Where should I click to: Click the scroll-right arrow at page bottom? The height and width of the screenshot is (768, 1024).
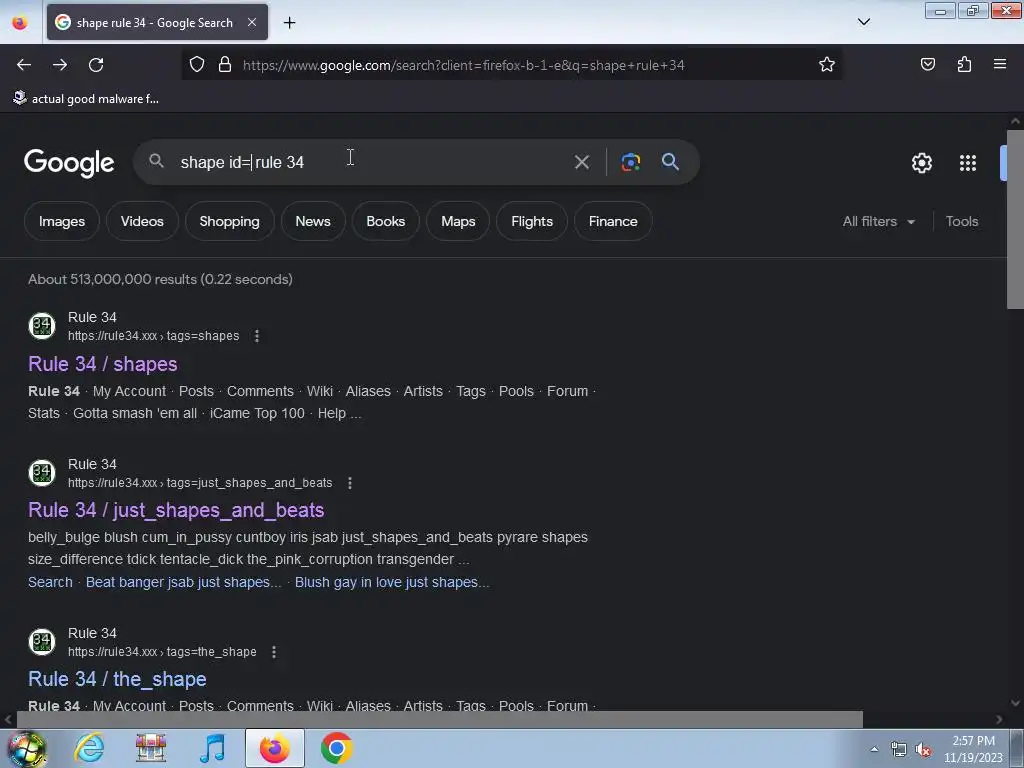click(999, 719)
